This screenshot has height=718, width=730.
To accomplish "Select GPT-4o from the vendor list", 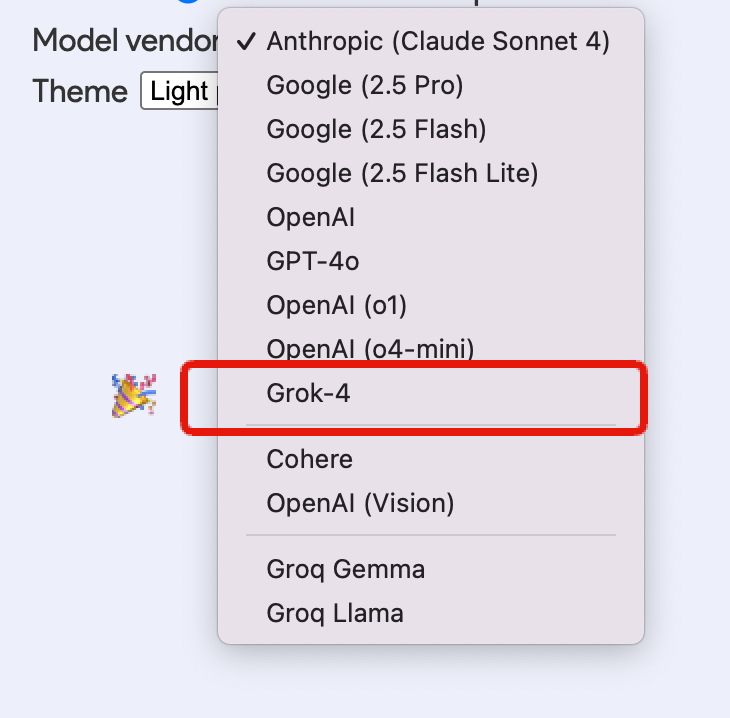I will point(312,261).
